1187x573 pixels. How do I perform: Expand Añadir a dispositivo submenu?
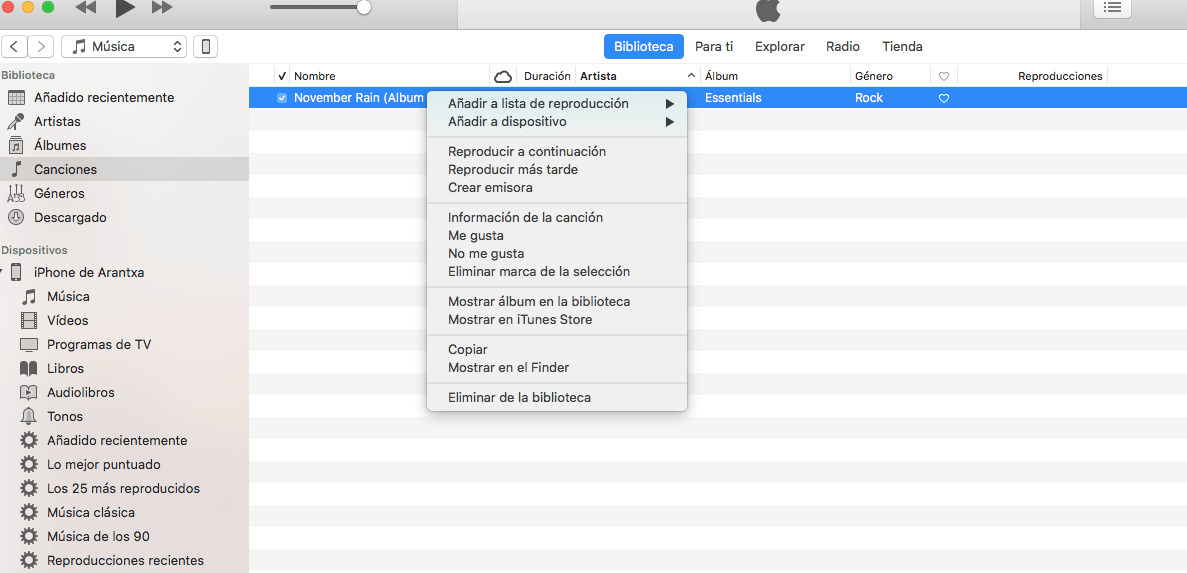(x=557, y=122)
